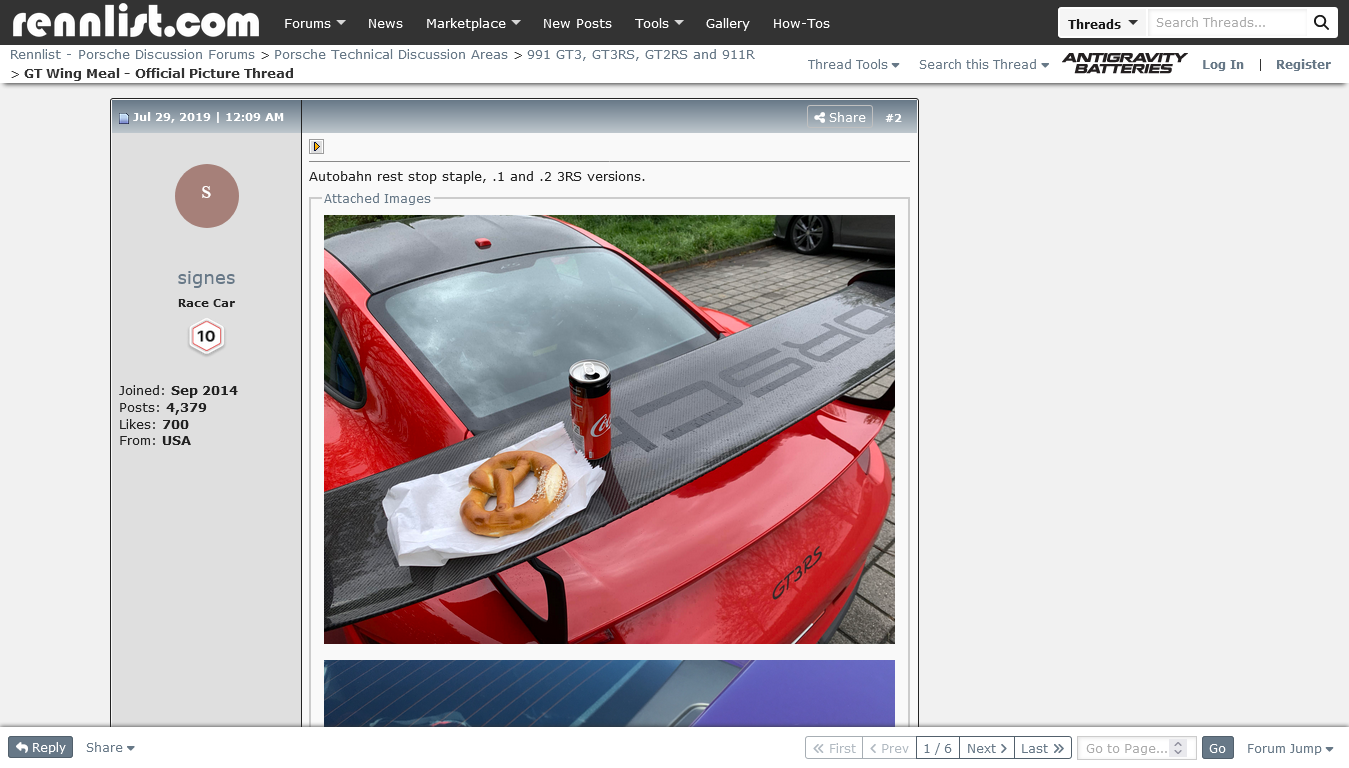Click the search magnifier icon
This screenshot has width=1349, height=768.
[1321, 23]
